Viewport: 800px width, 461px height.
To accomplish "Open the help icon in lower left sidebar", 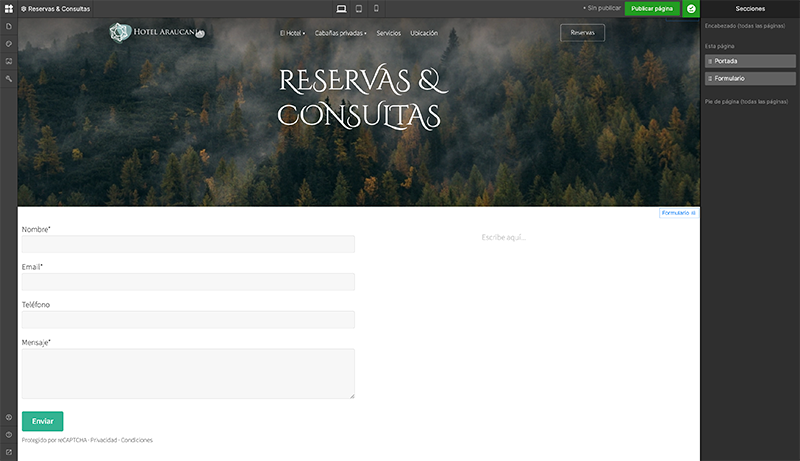I will coord(9,434).
